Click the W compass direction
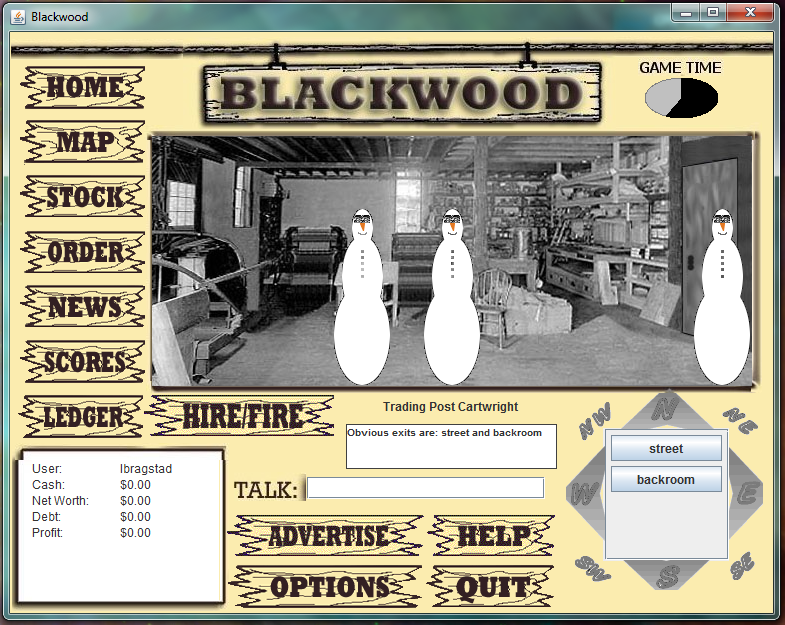Viewport: 785px width, 625px height. click(x=584, y=494)
